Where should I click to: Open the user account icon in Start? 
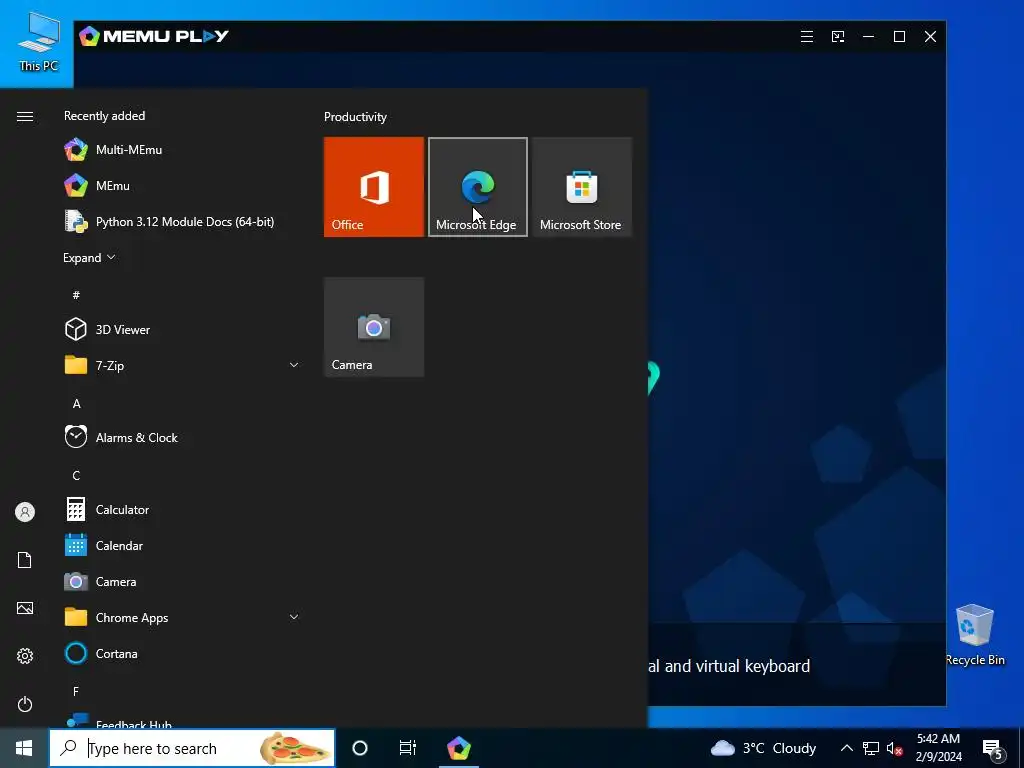tap(25, 512)
